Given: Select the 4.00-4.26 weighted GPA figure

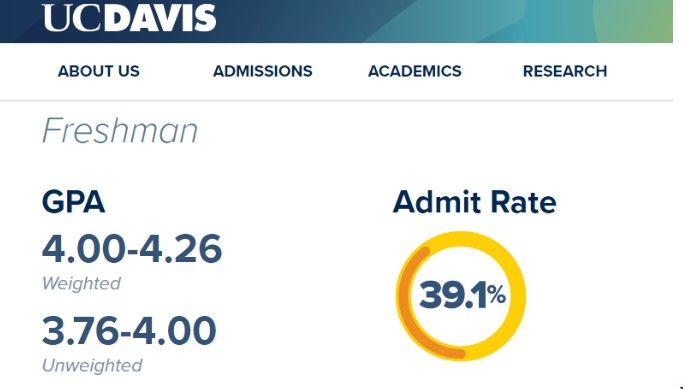Looking at the screenshot, I should point(132,249).
